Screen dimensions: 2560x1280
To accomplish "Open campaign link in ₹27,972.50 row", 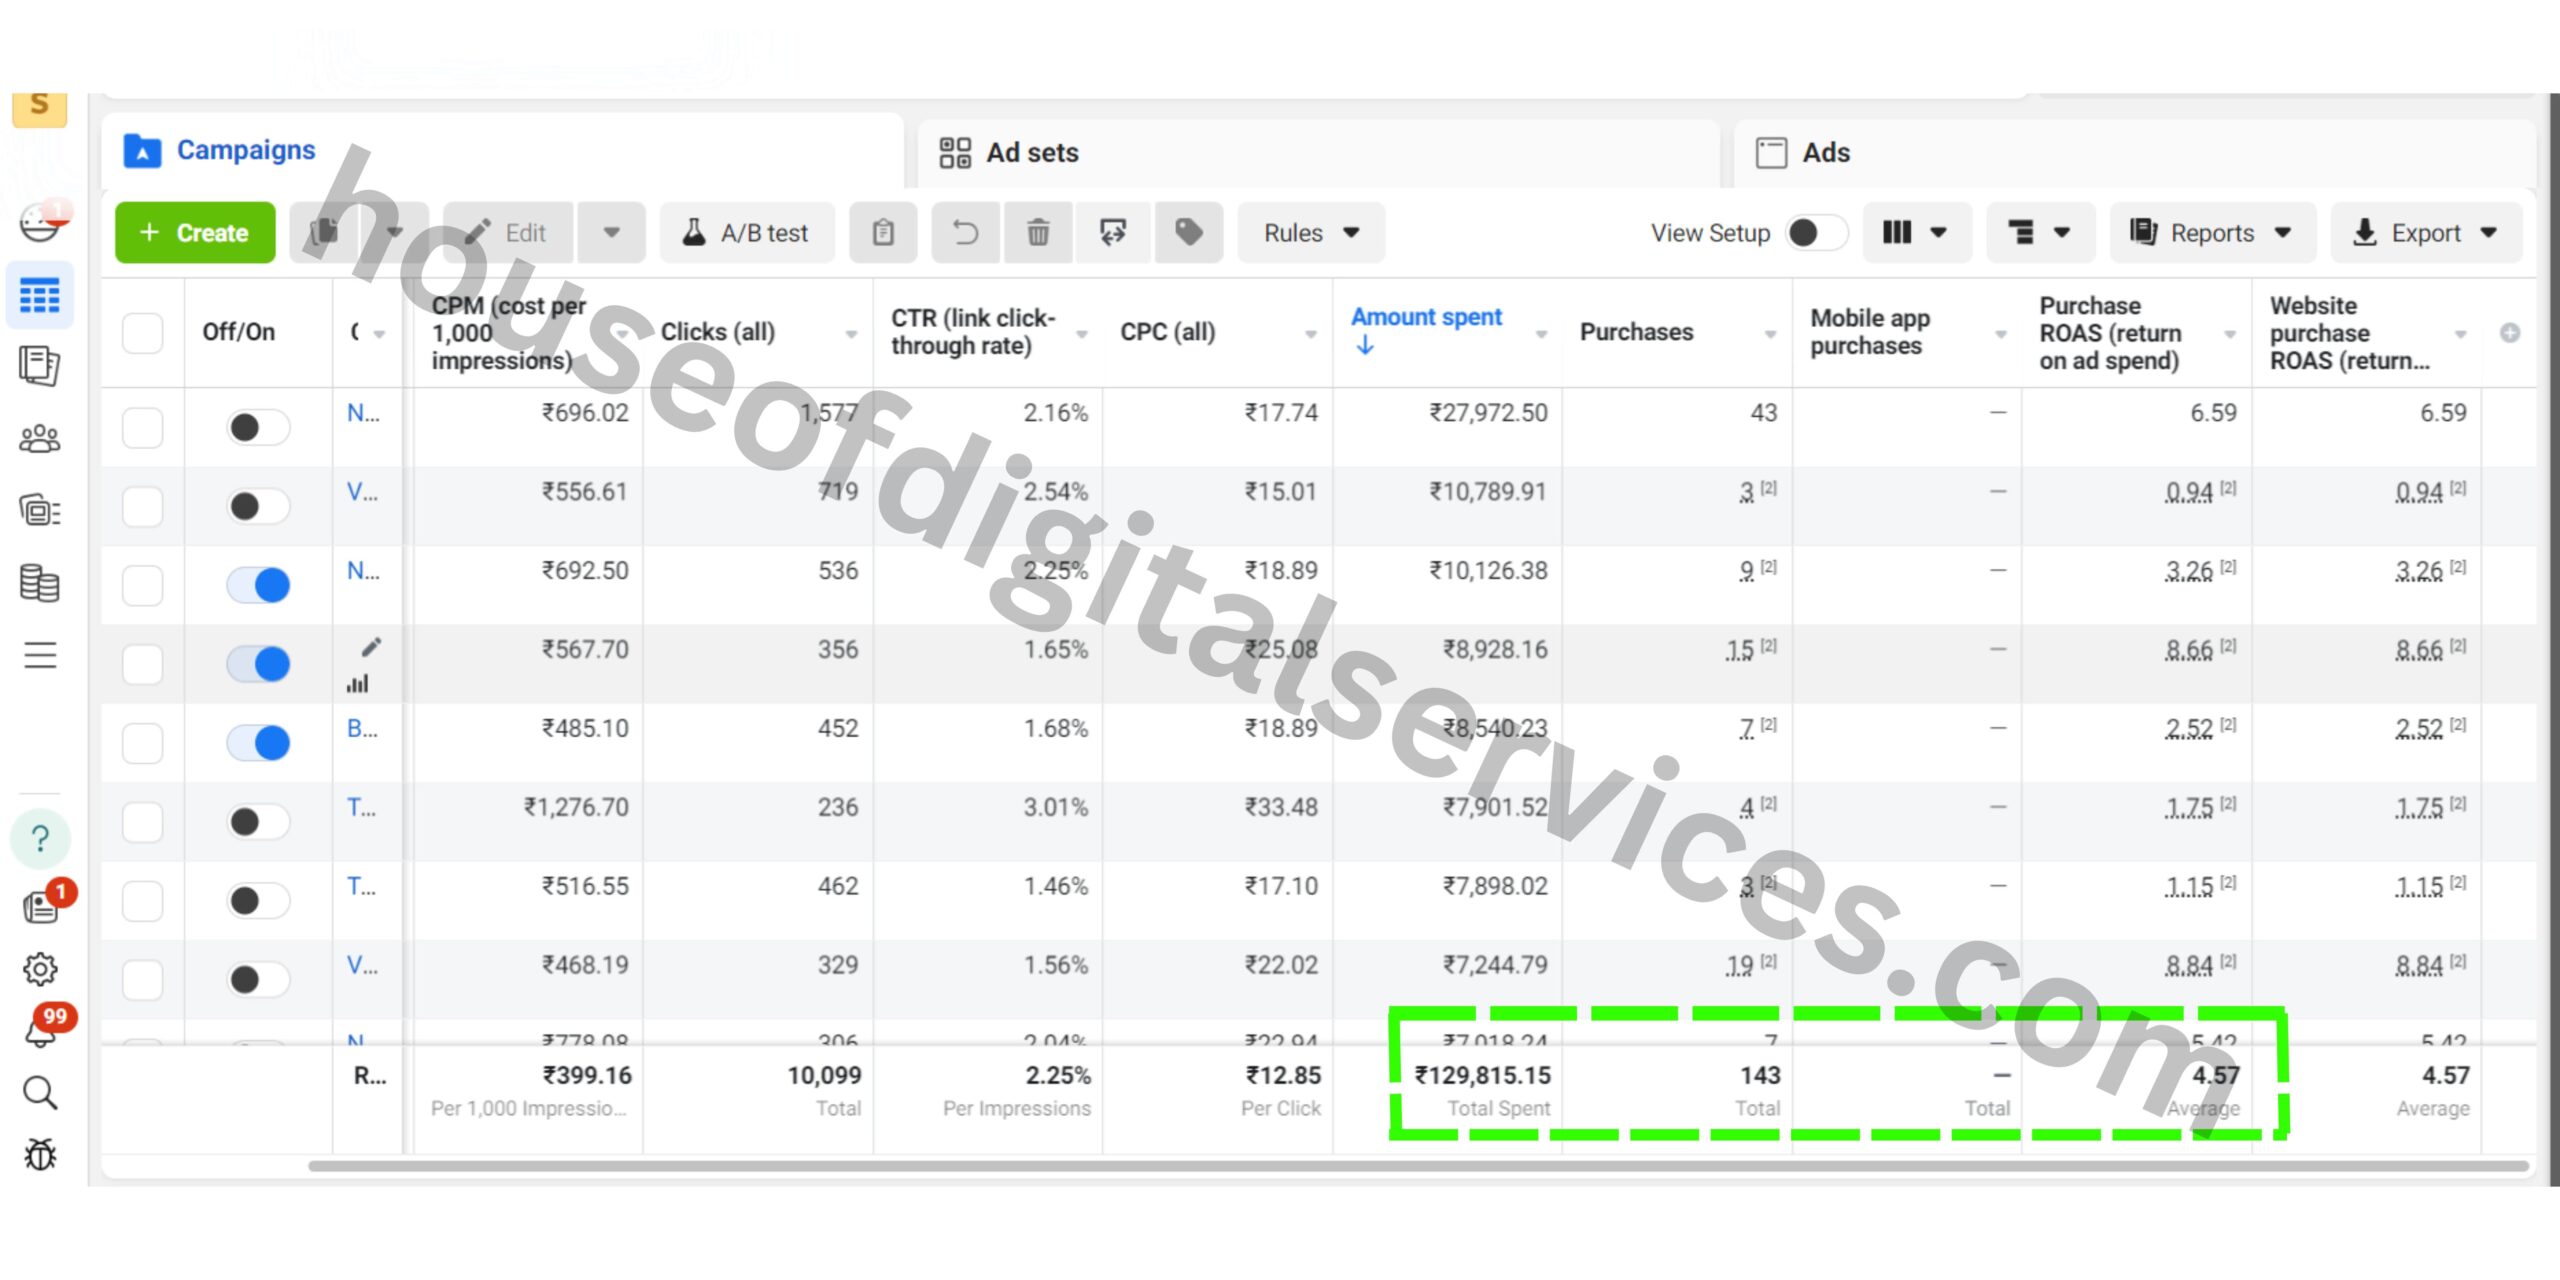I will [x=363, y=413].
